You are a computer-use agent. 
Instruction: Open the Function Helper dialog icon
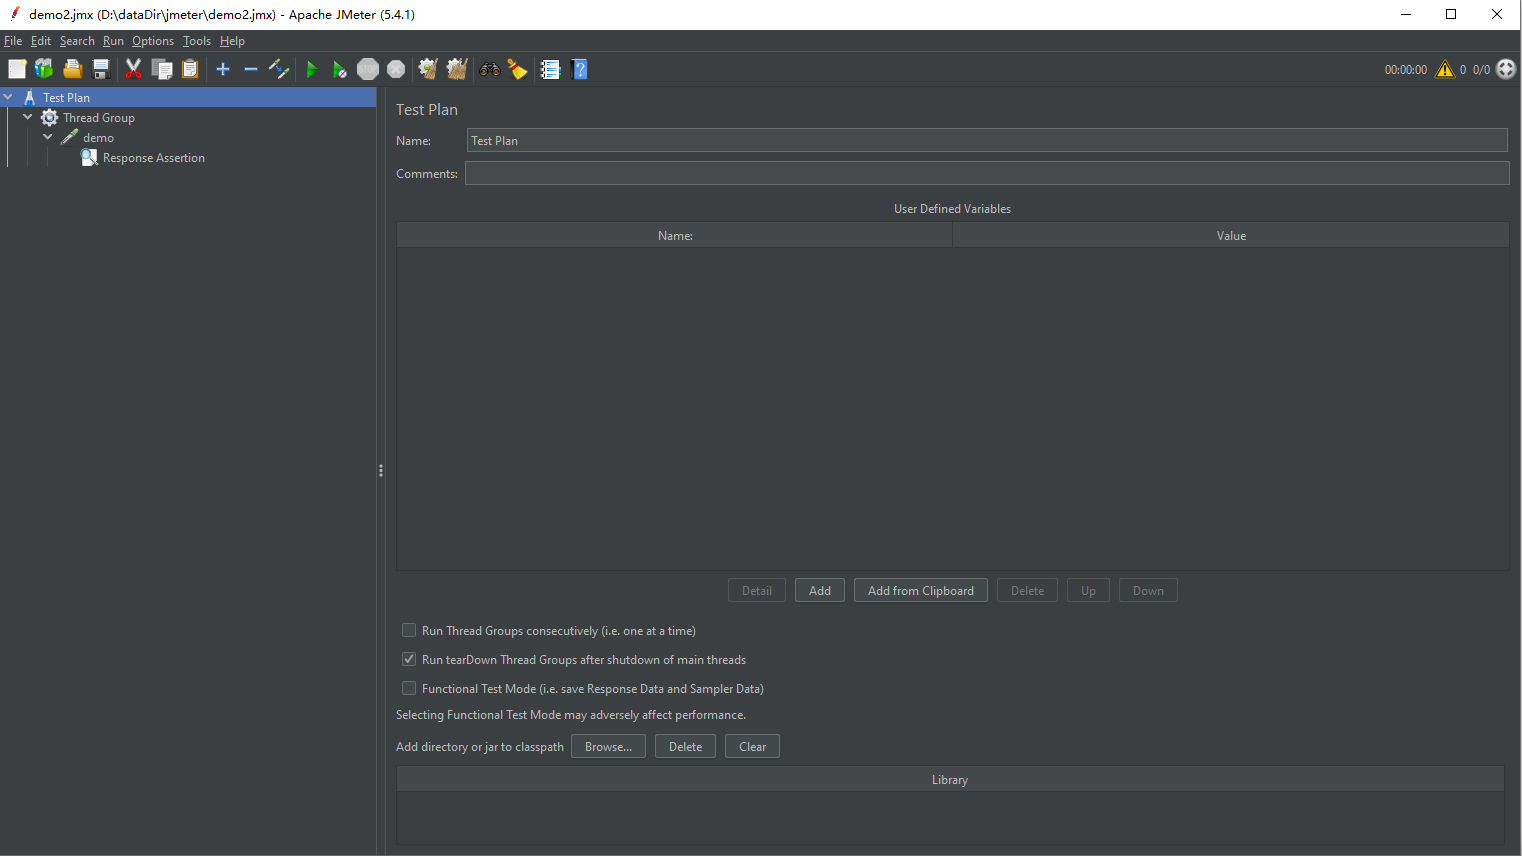[550, 69]
